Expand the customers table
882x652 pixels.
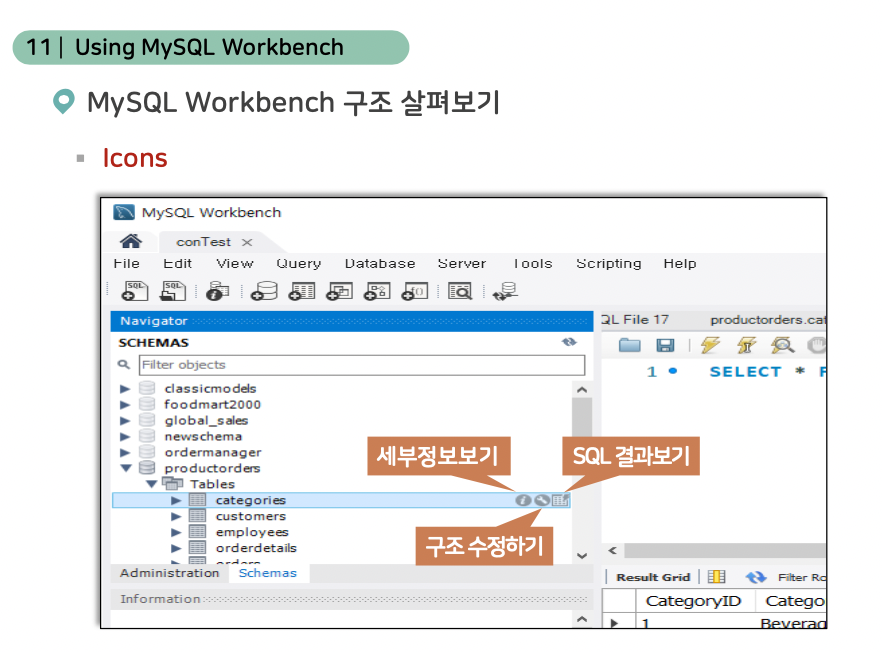tap(176, 516)
